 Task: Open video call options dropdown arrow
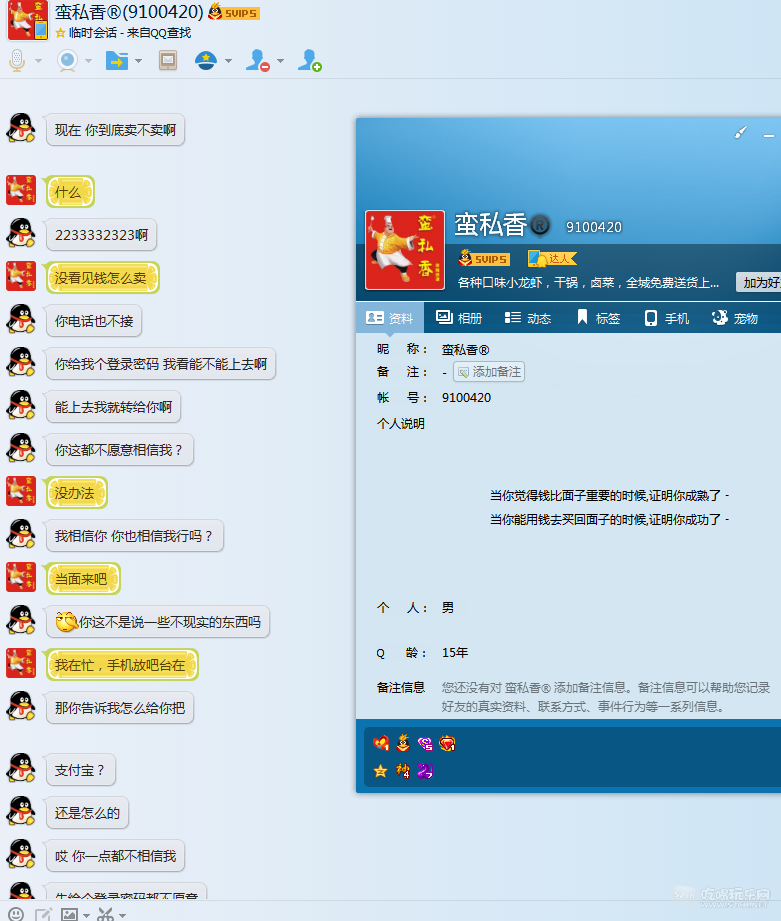[x=89, y=60]
